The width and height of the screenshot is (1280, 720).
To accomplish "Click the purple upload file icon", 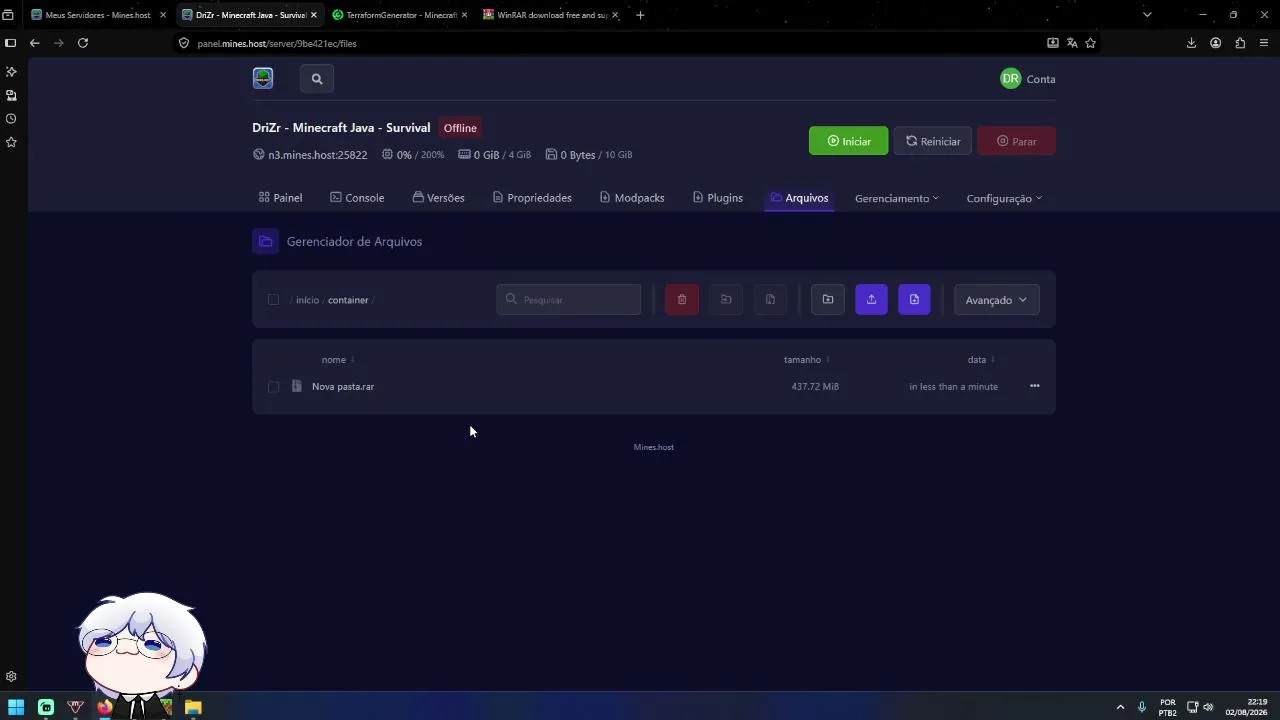I will click(x=871, y=300).
